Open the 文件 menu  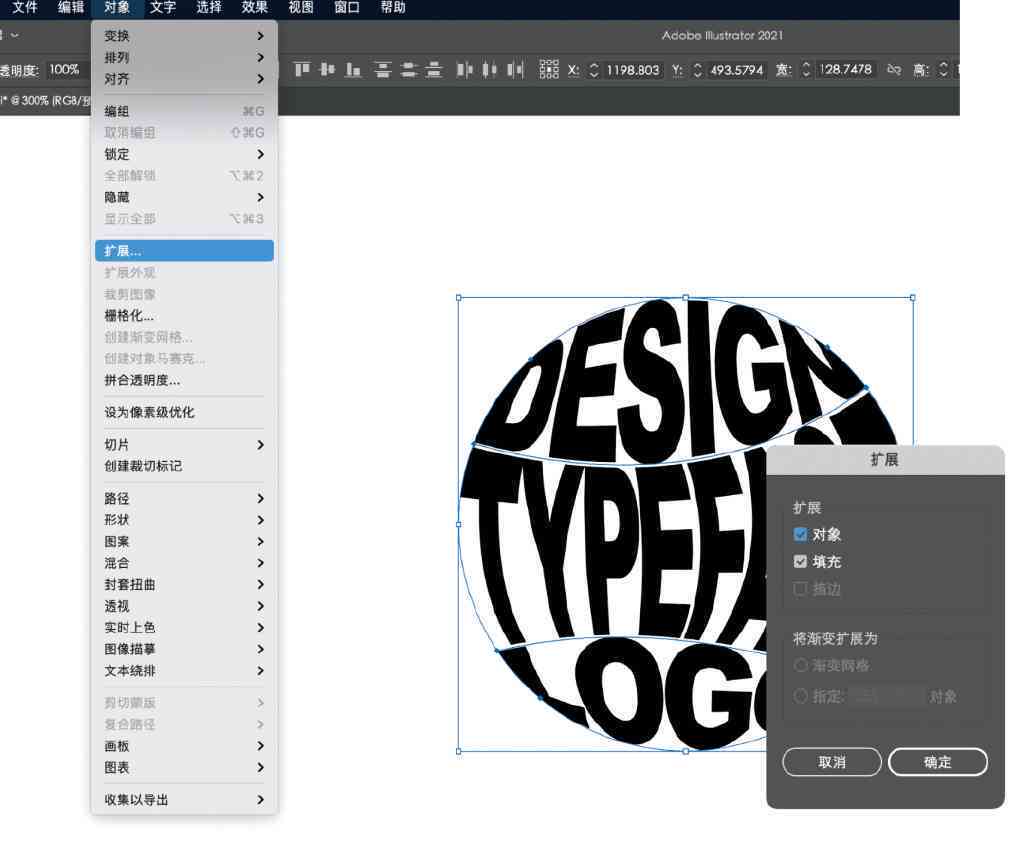pos(25,8)
